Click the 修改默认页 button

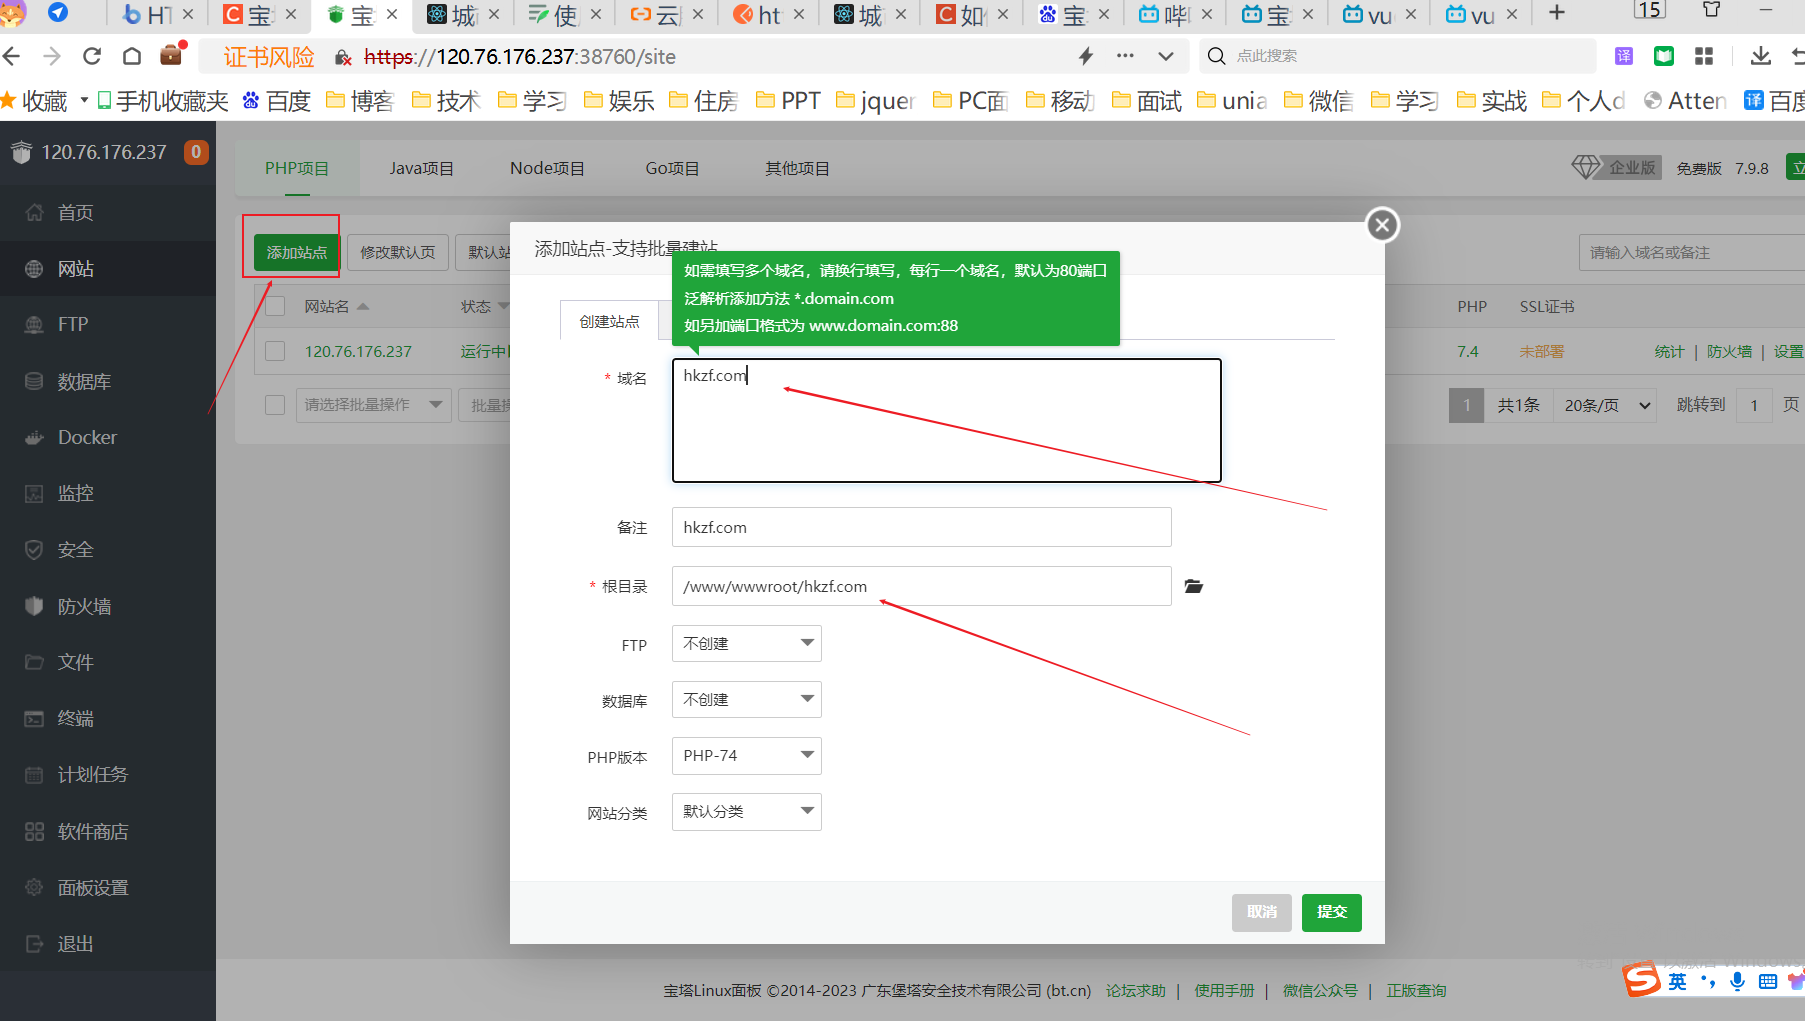click(398, 252)
